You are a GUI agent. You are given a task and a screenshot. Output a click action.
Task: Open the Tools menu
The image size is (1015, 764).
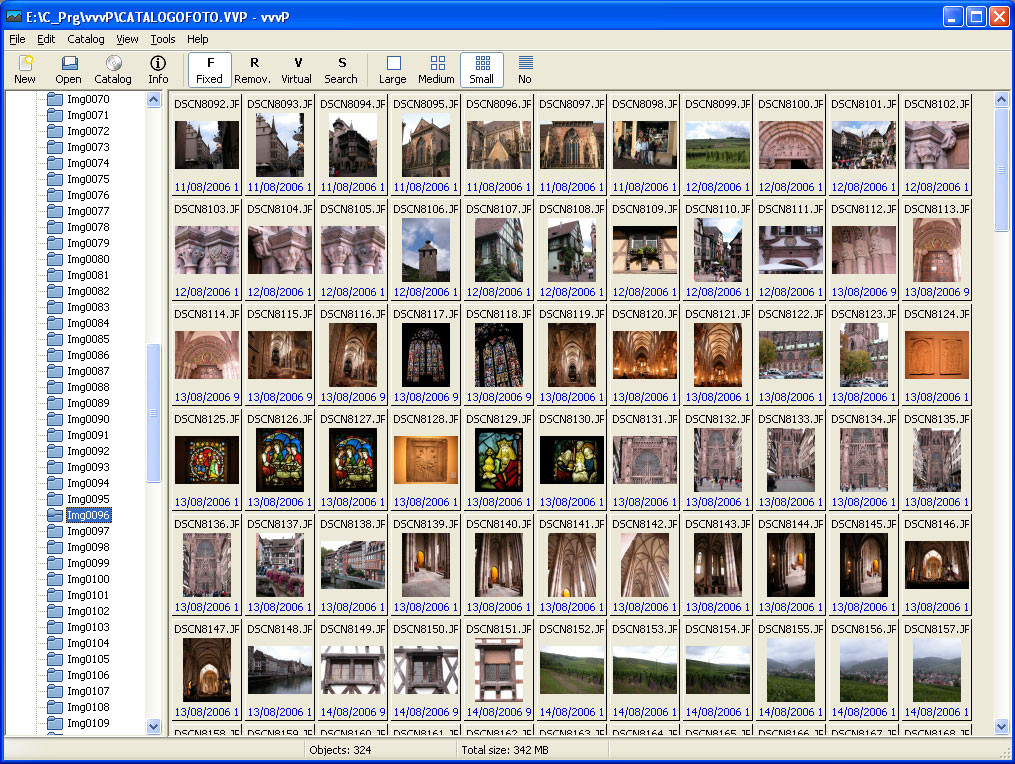point(162,39)
